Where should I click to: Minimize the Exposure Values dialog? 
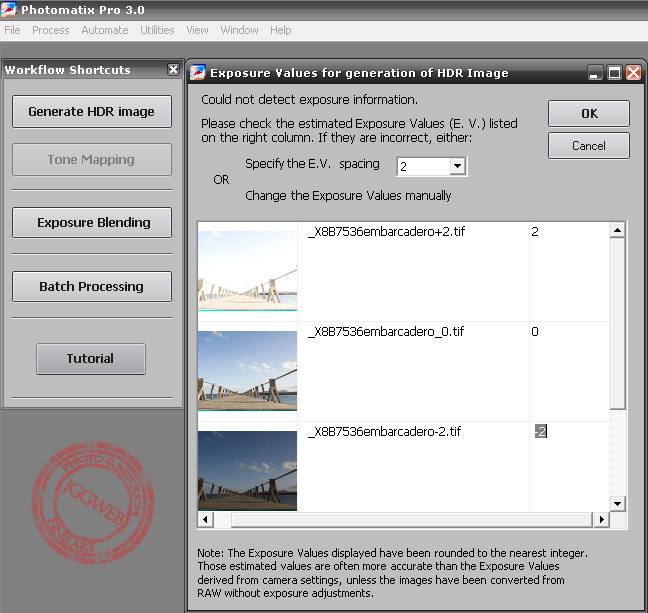coord(595,73)
